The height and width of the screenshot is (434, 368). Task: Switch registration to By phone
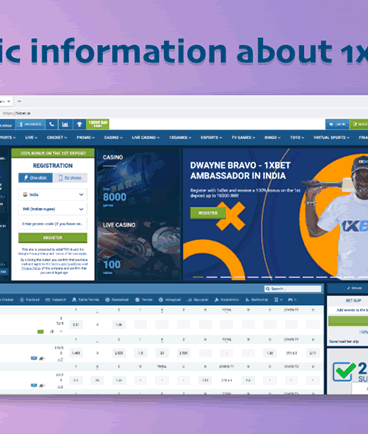(x=71, y=178)
